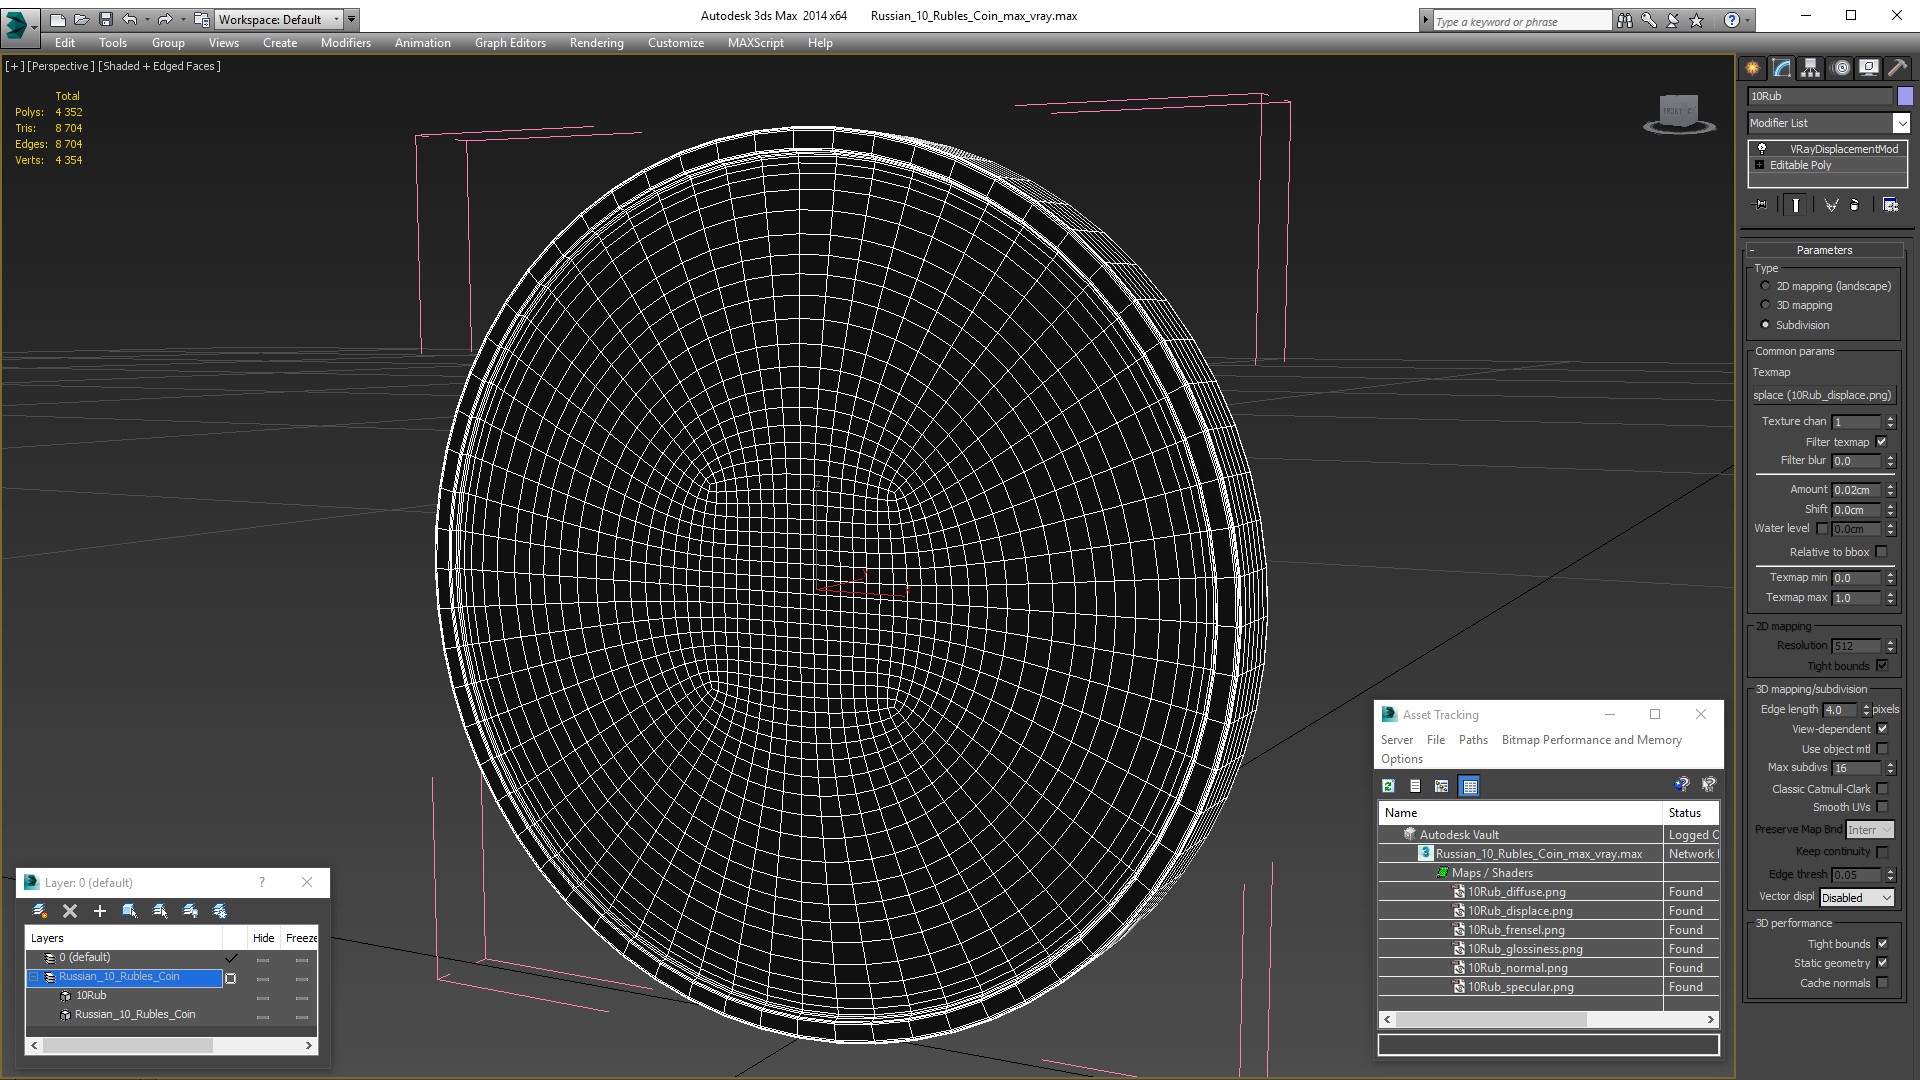
Task: Enable Relative to bbox checkbox
Action: [x=1881, y=552]
